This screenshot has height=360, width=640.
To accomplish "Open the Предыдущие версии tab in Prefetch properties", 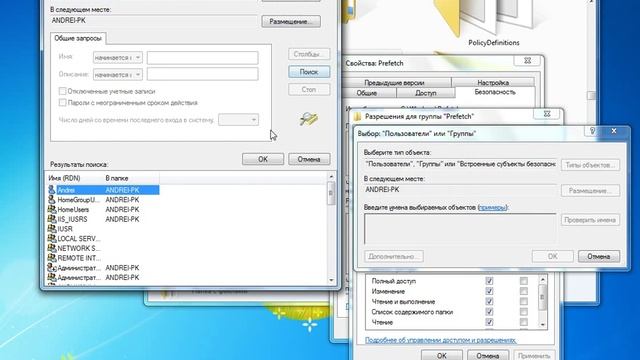I will click(x=394, y=82).
